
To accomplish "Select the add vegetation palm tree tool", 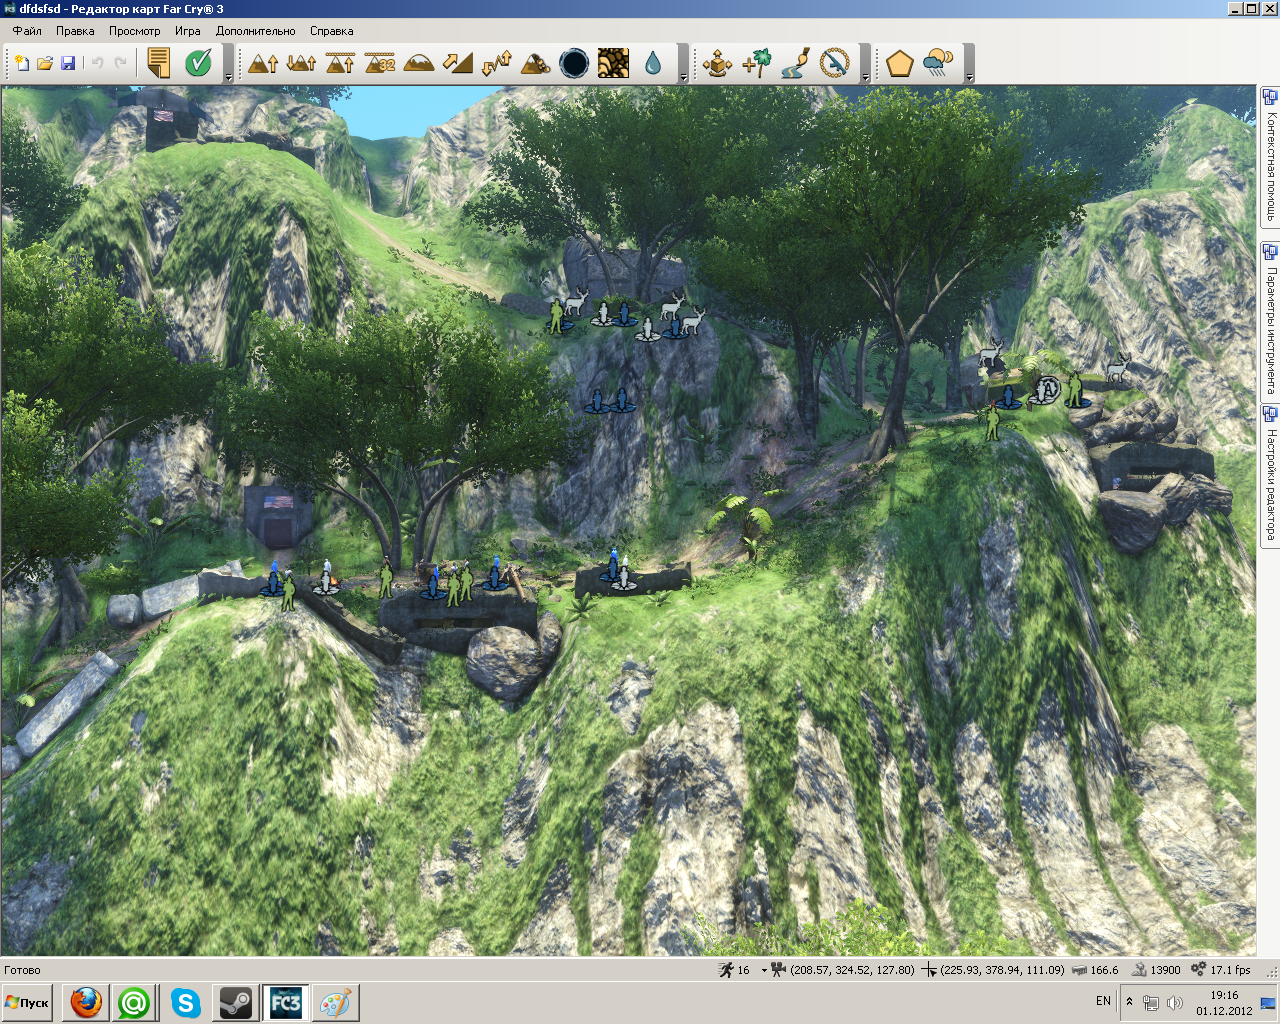I will [x=757, y=63].
